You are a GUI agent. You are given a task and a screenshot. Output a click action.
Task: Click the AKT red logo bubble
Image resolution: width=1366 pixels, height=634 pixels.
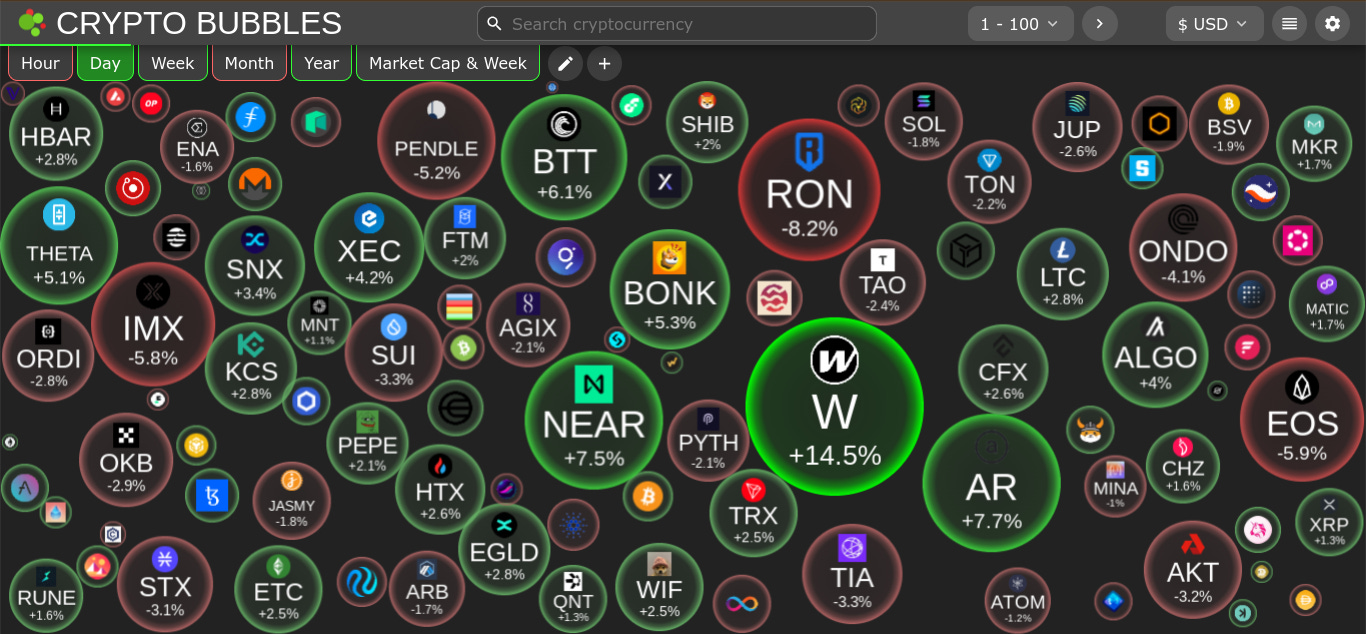[x=1192, y=545]
